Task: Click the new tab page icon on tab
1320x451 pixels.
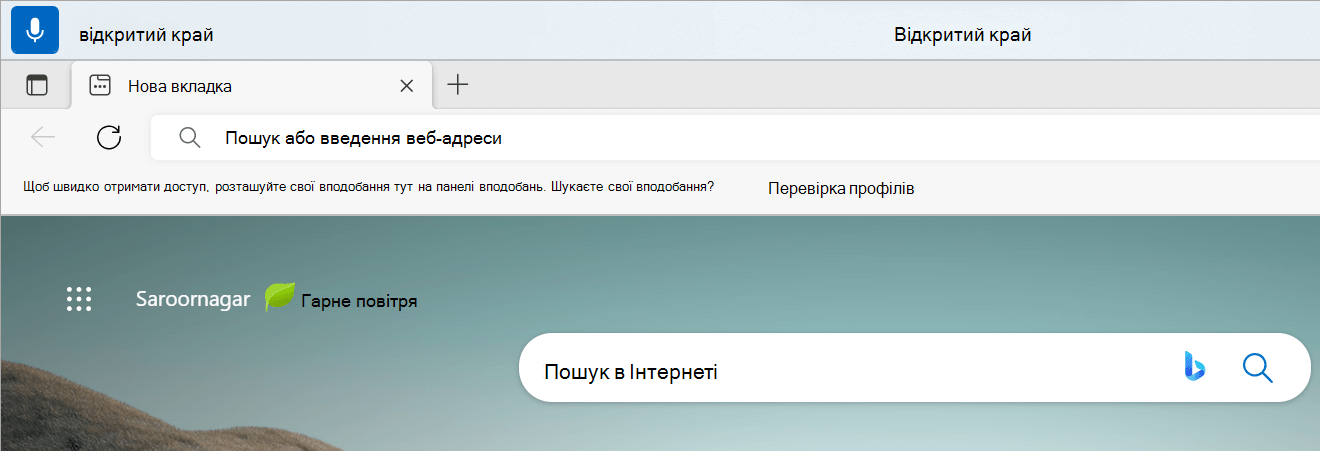Action: (x=99, y=86)
